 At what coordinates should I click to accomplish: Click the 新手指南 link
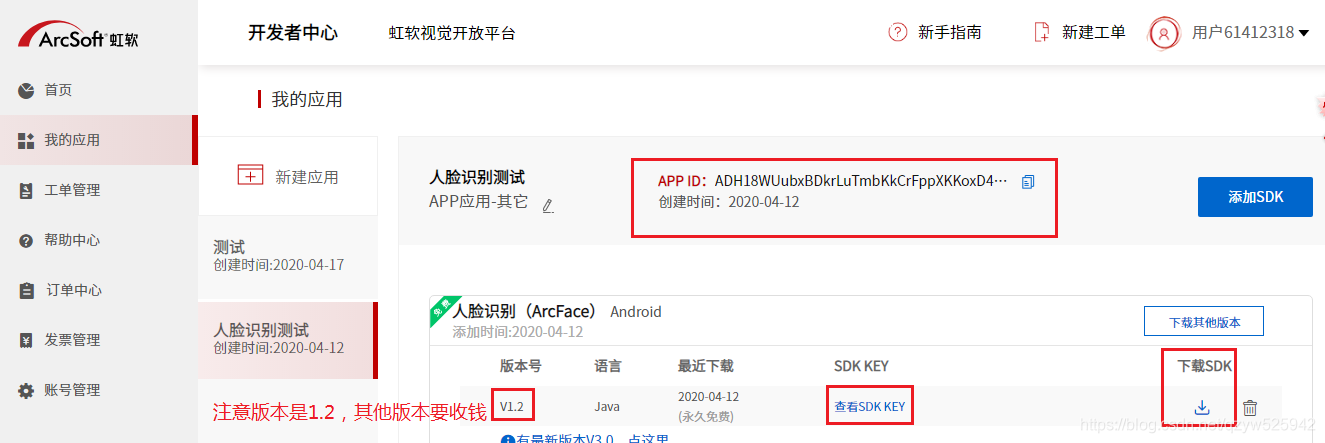[949, 32]
